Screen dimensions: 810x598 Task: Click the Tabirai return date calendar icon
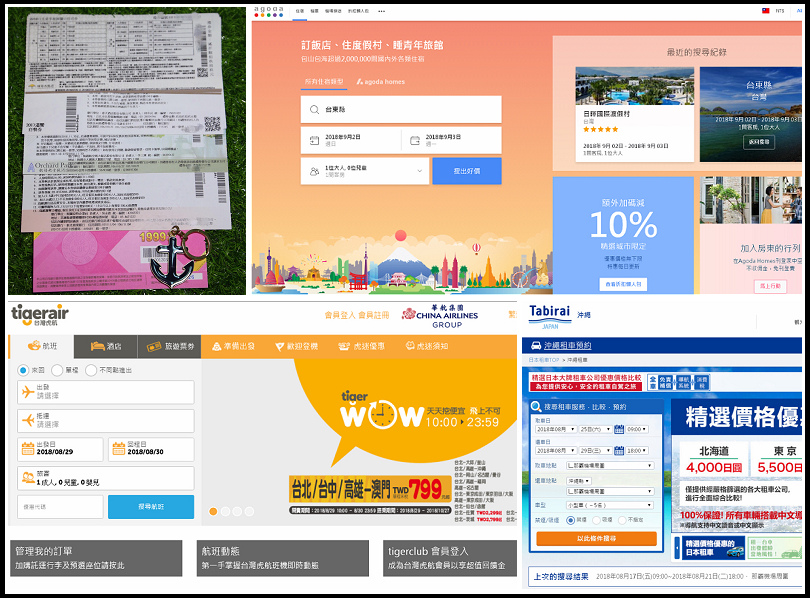(619, 450)
